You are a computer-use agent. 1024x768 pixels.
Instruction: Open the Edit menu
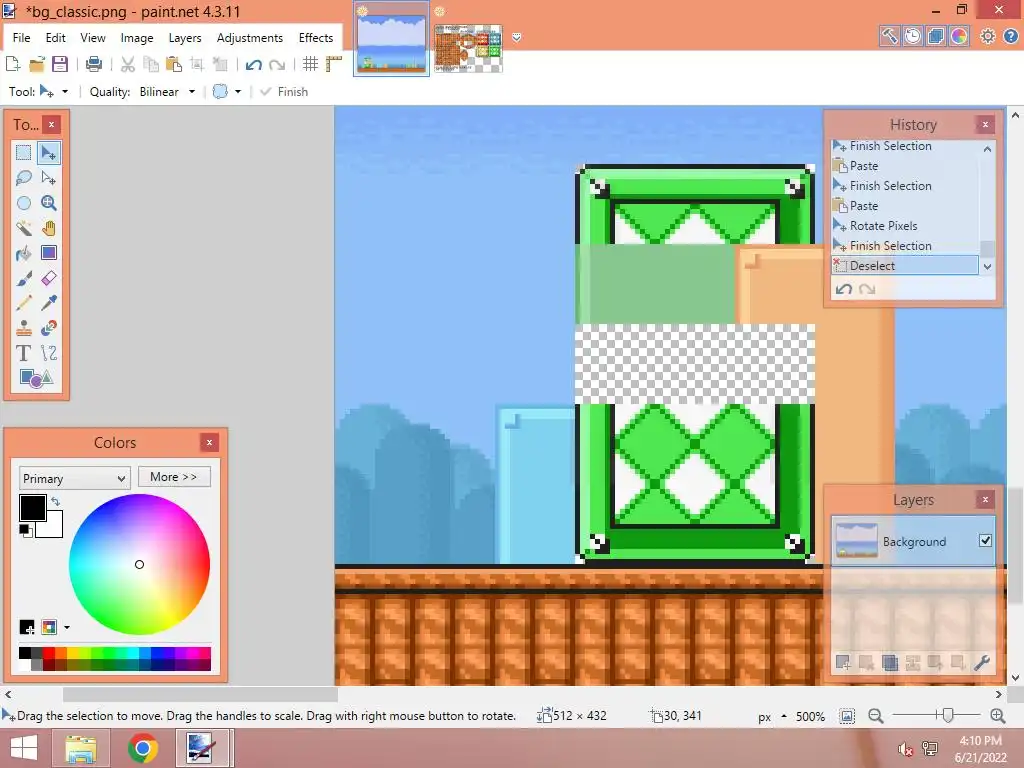click(56, 38)
